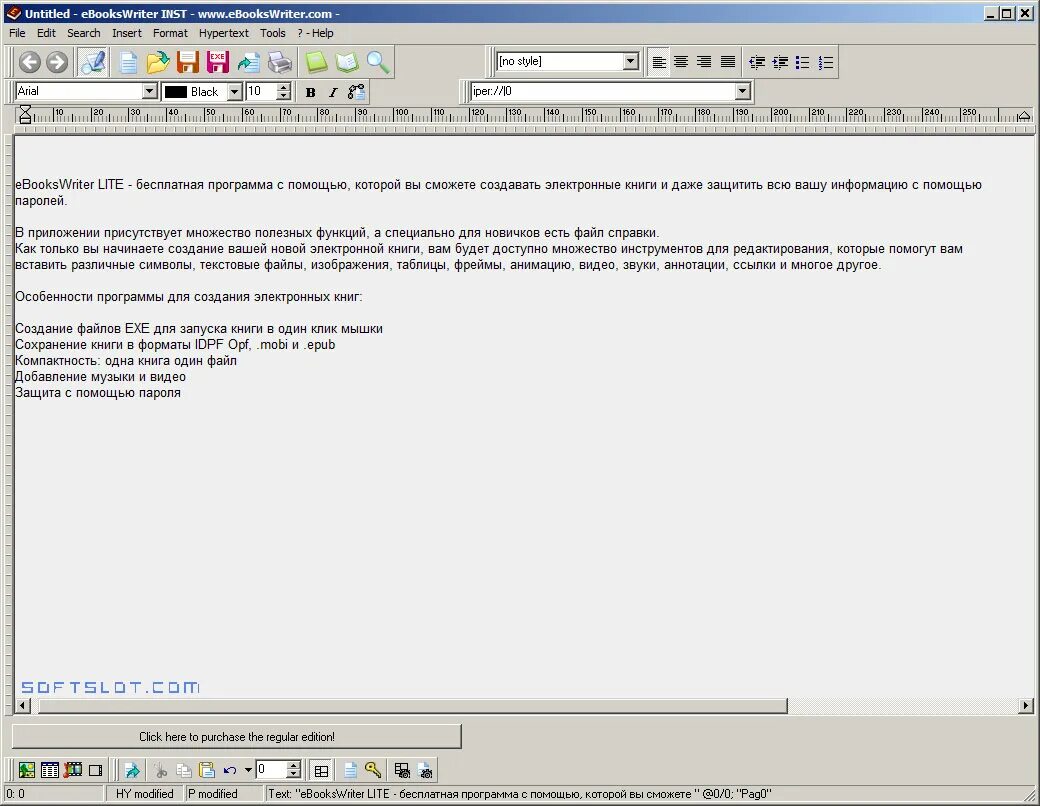
Task: Click the horizontal scrollbar thumb
Action: (413, 705)
